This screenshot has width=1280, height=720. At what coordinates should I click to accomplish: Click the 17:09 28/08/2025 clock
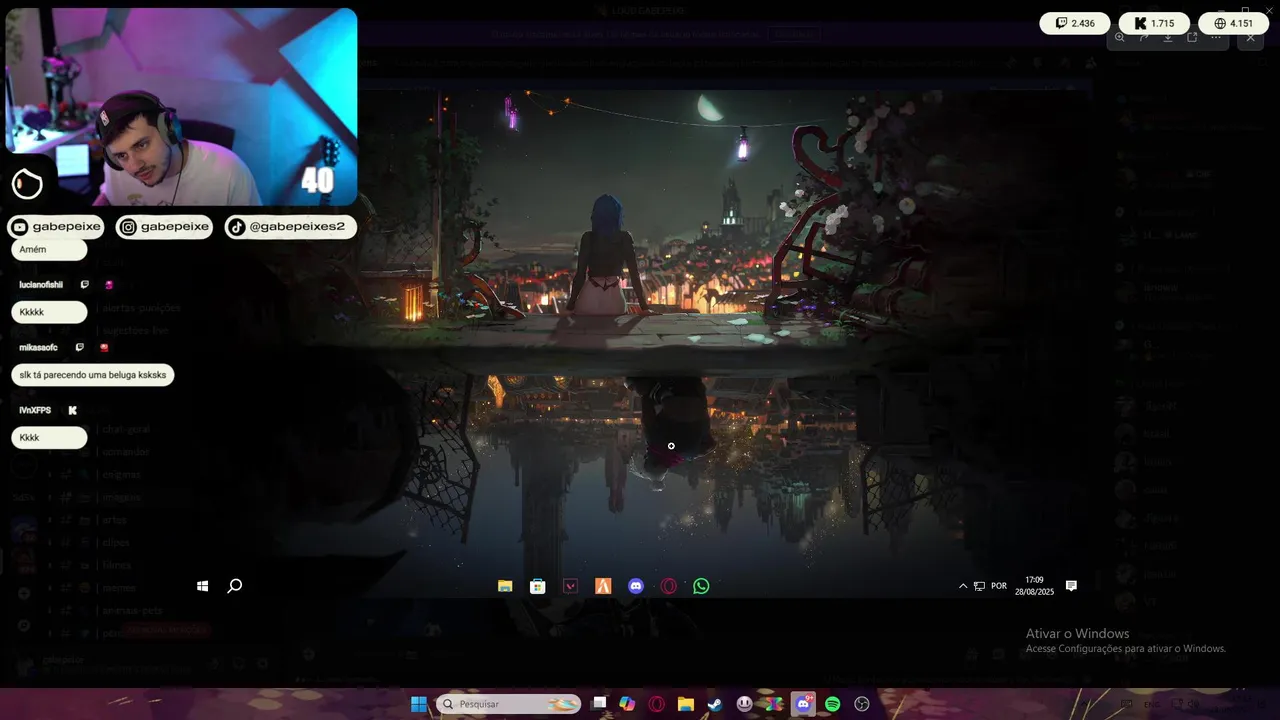point(1034,586)
